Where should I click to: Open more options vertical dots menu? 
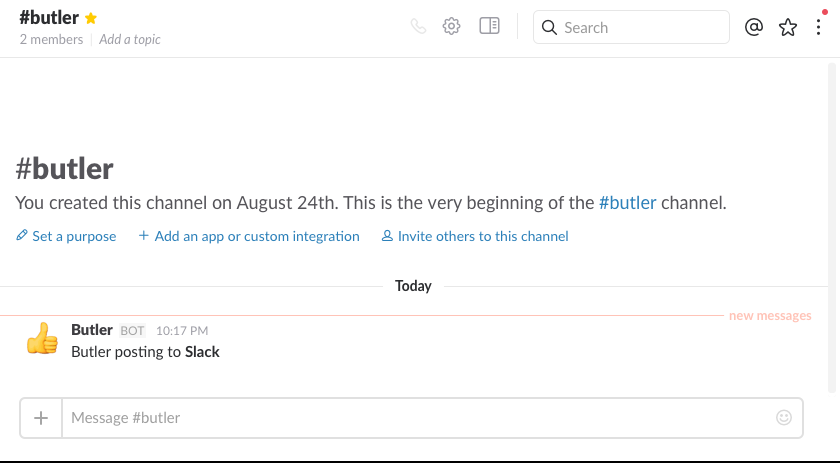(819, 27)
